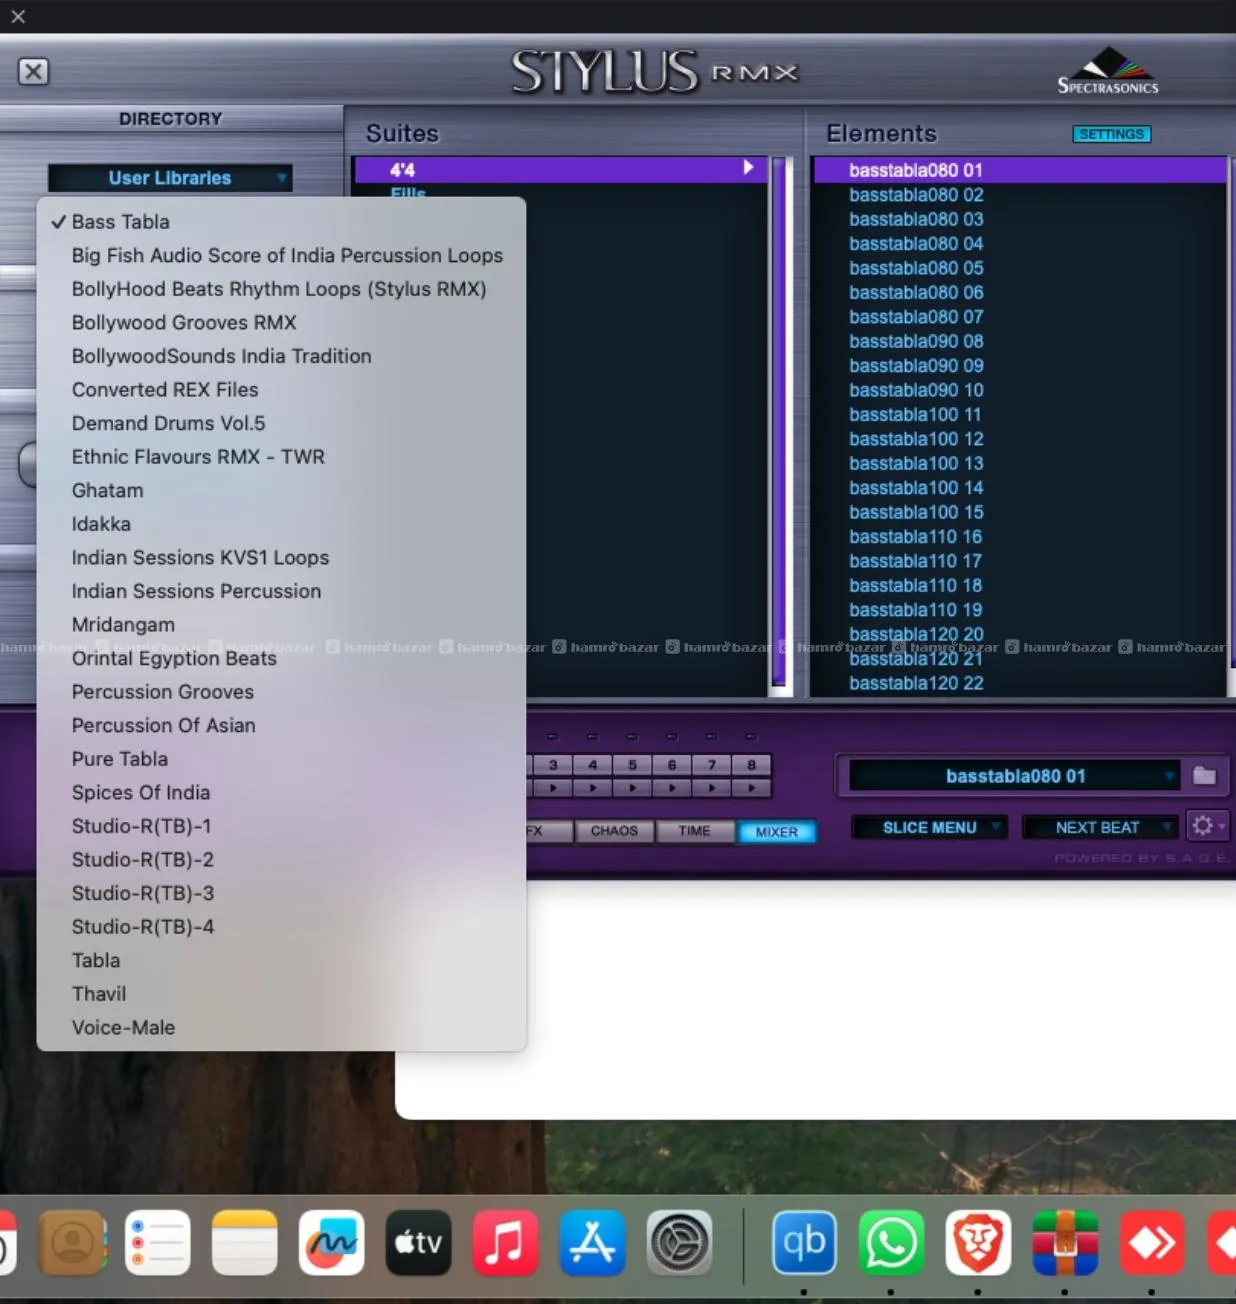This screenshot has width=1236, height=1304.
Task: Pick Tabla from library list
Action: 281,959
